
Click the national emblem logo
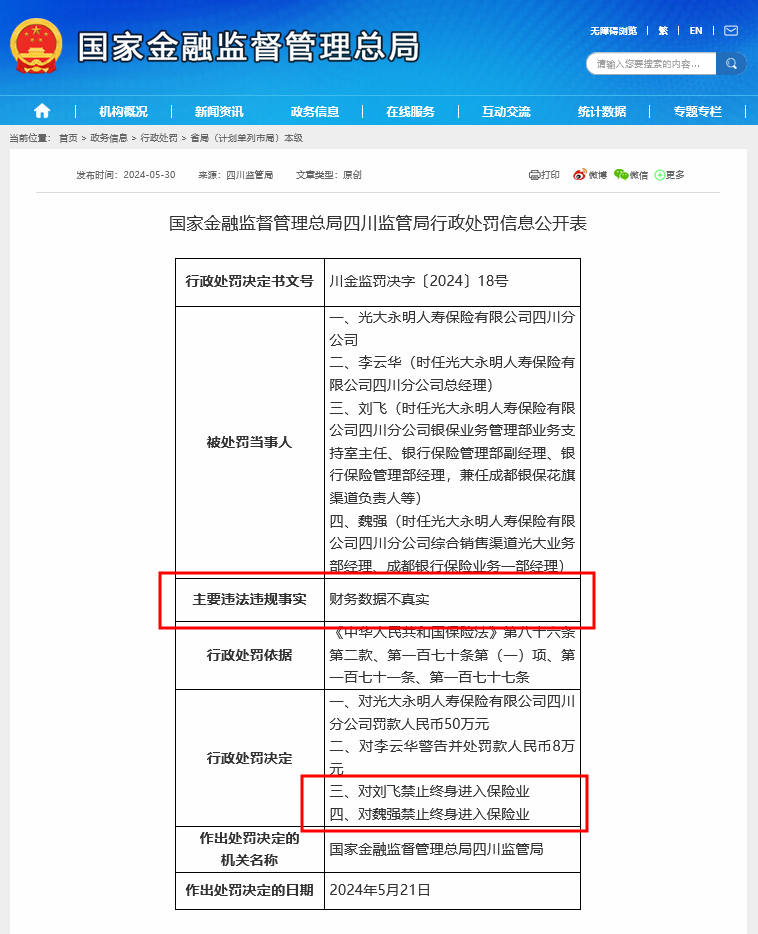[x=36, y=46]
